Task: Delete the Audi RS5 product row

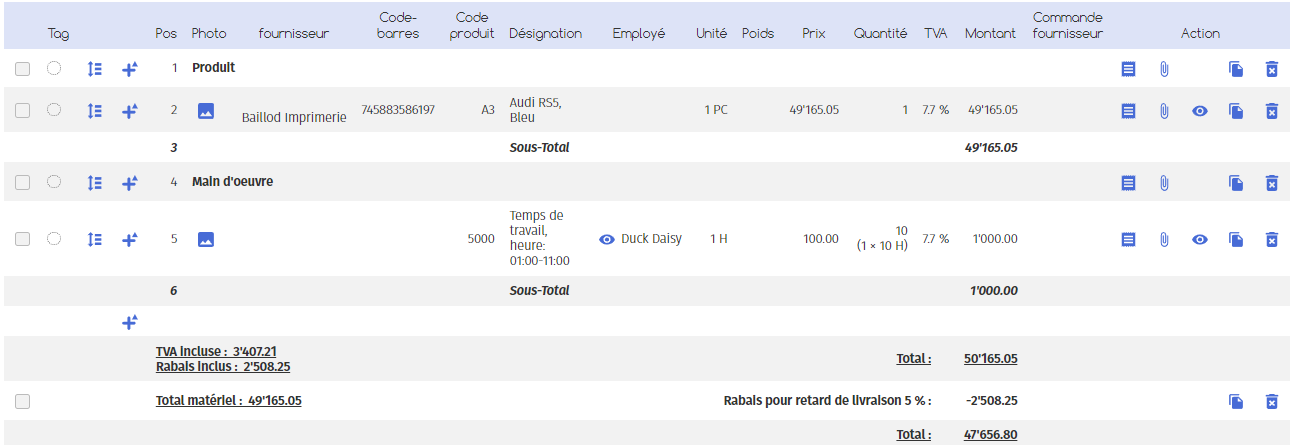Action: click(1271, 111)
